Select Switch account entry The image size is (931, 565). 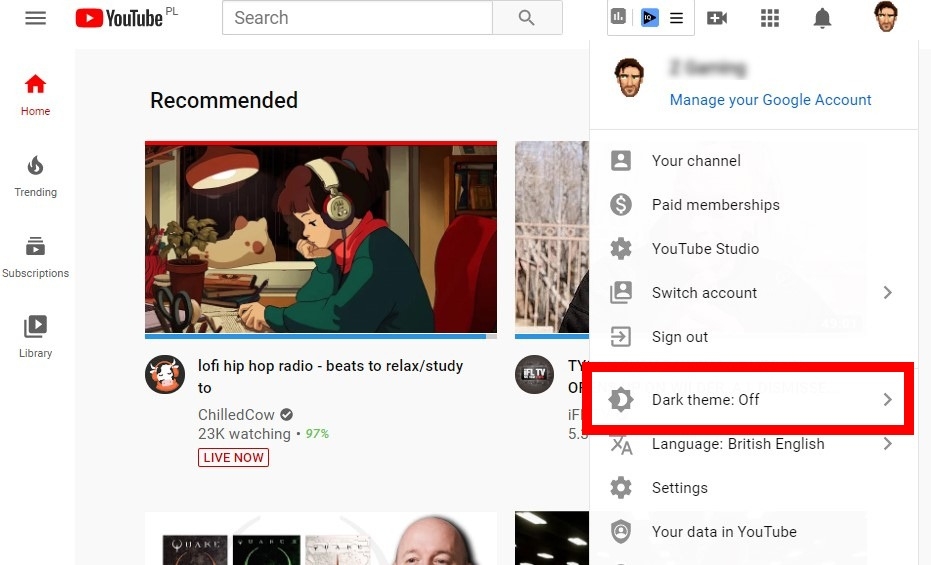(x=753, y=293)
